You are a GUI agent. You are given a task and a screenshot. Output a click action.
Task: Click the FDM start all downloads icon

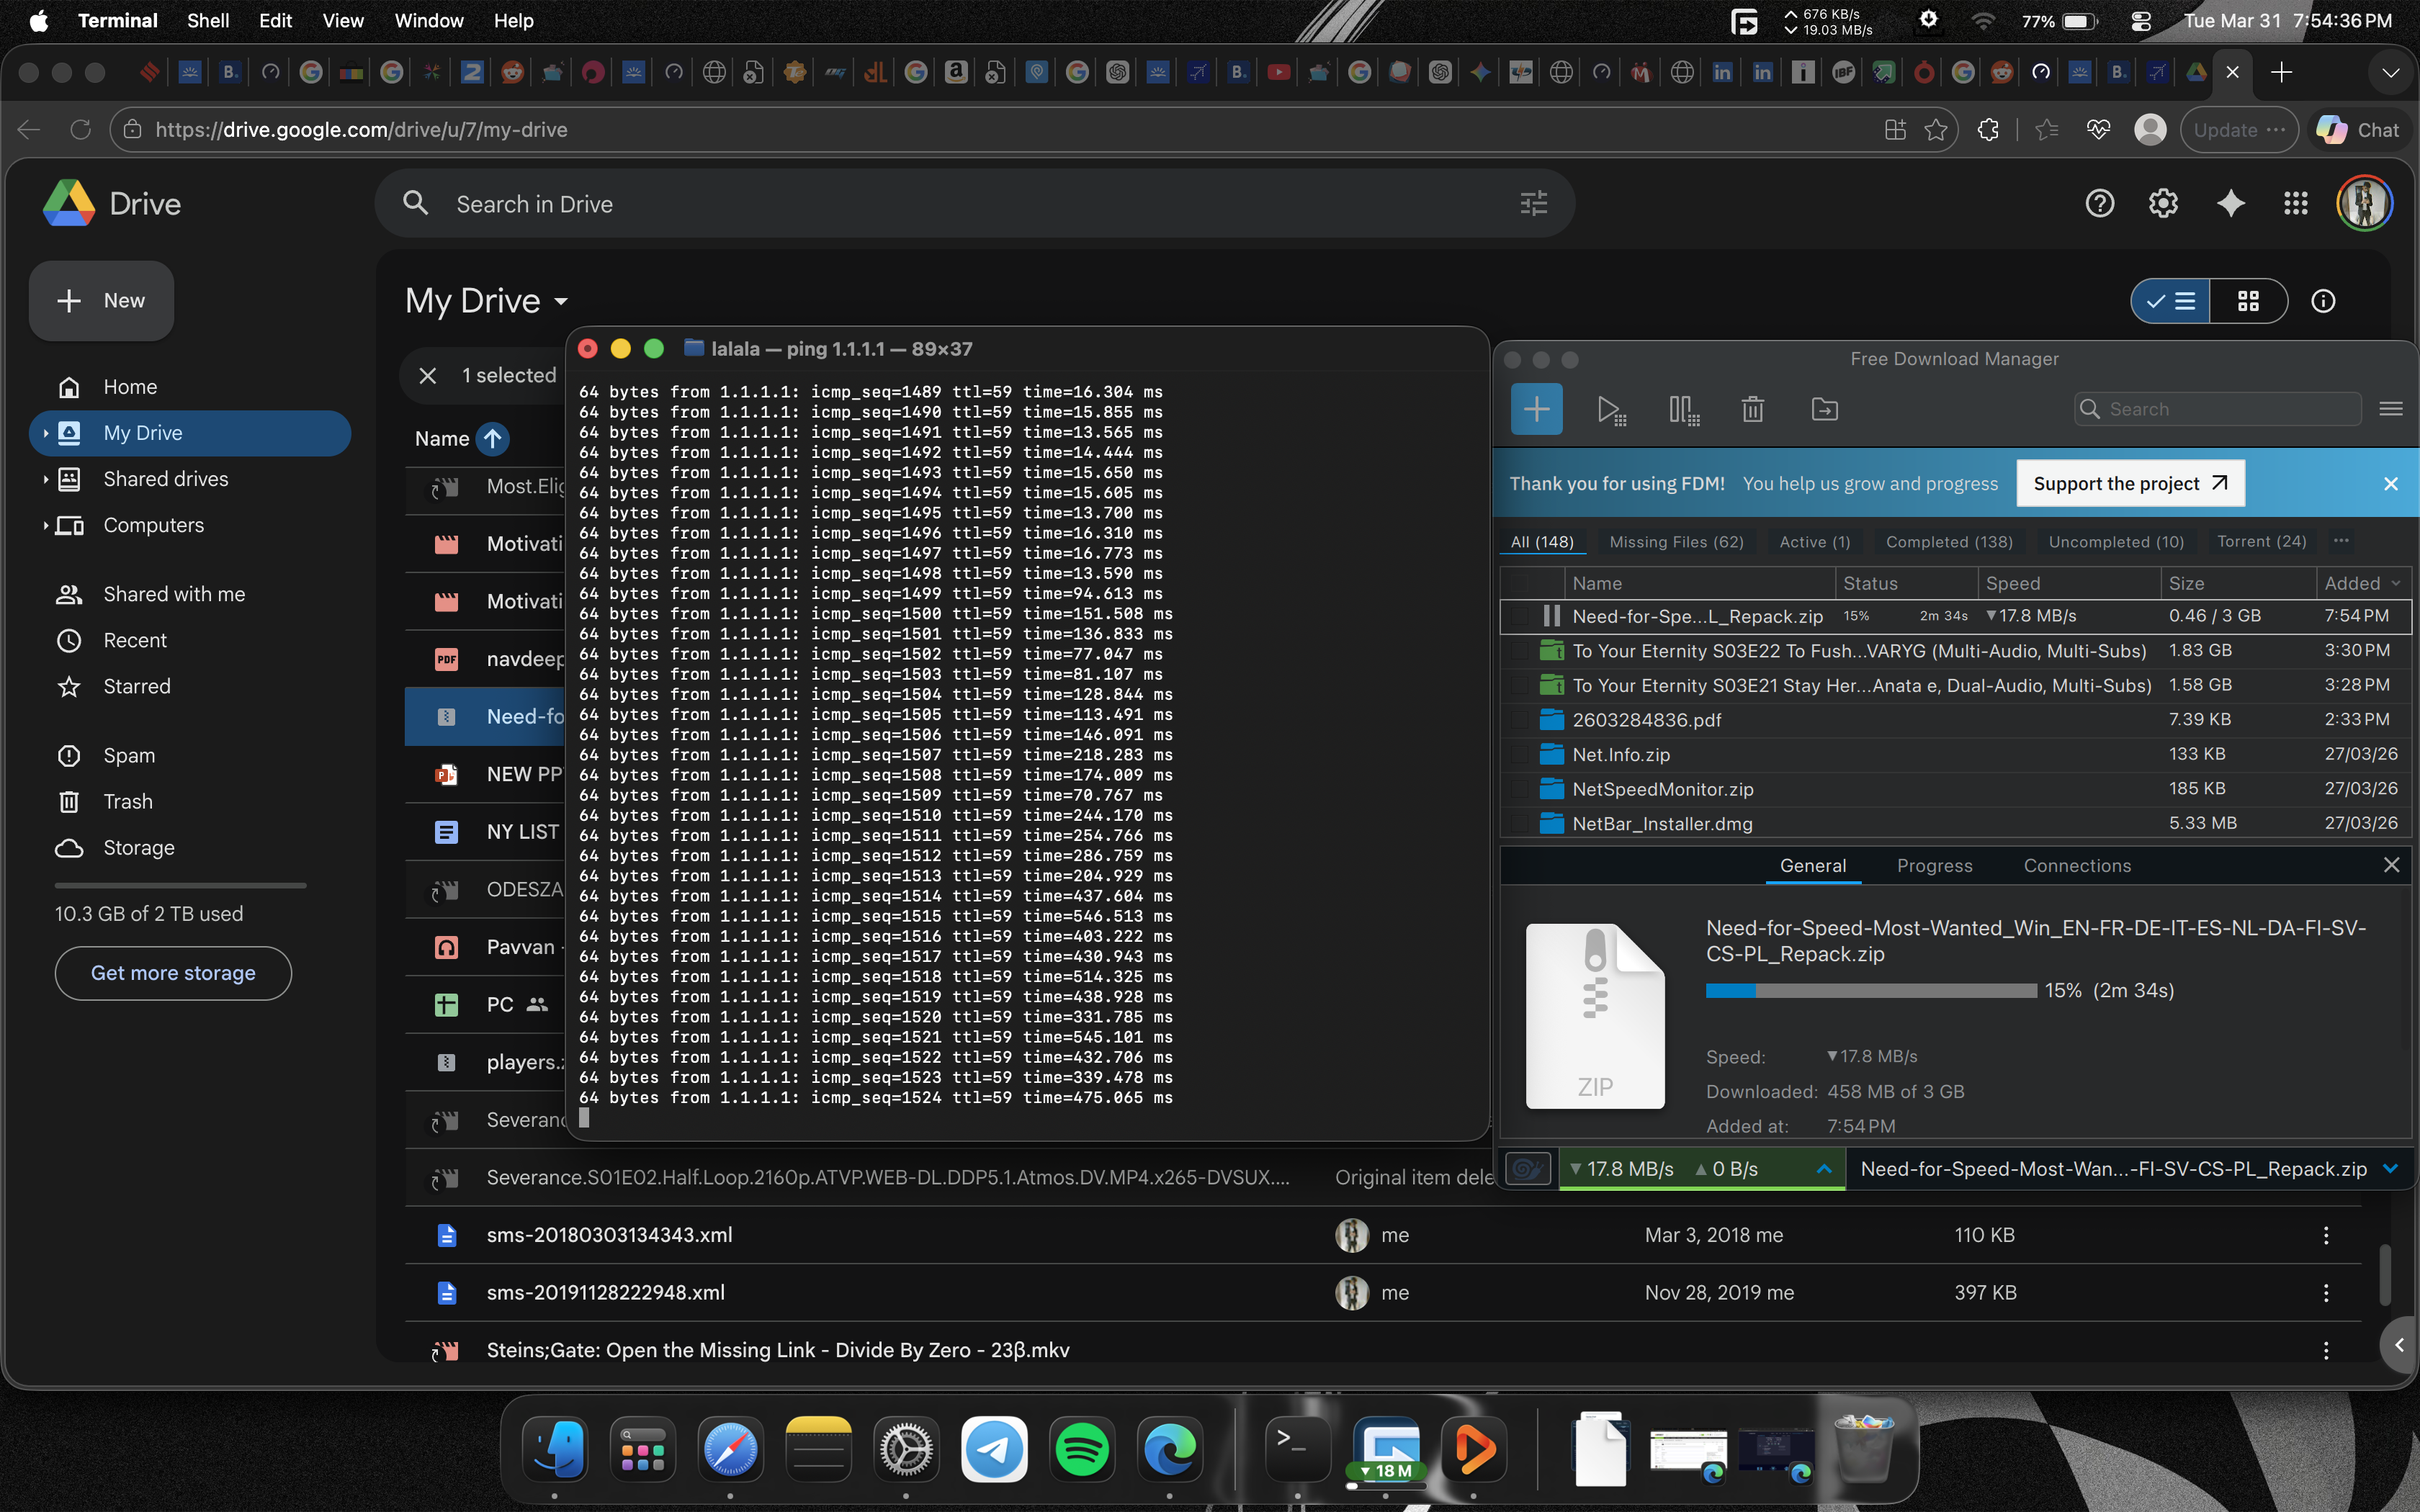click(x=1610, y=409)
